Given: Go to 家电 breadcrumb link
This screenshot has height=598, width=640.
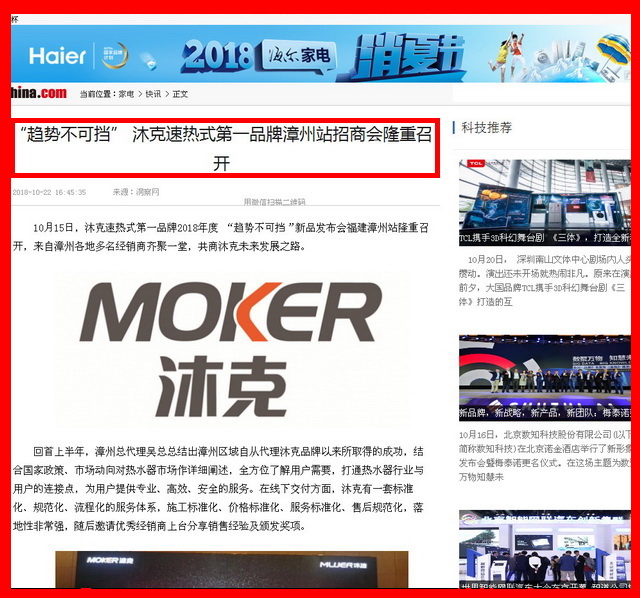Looking at the screenshot, I should (126, 94).
